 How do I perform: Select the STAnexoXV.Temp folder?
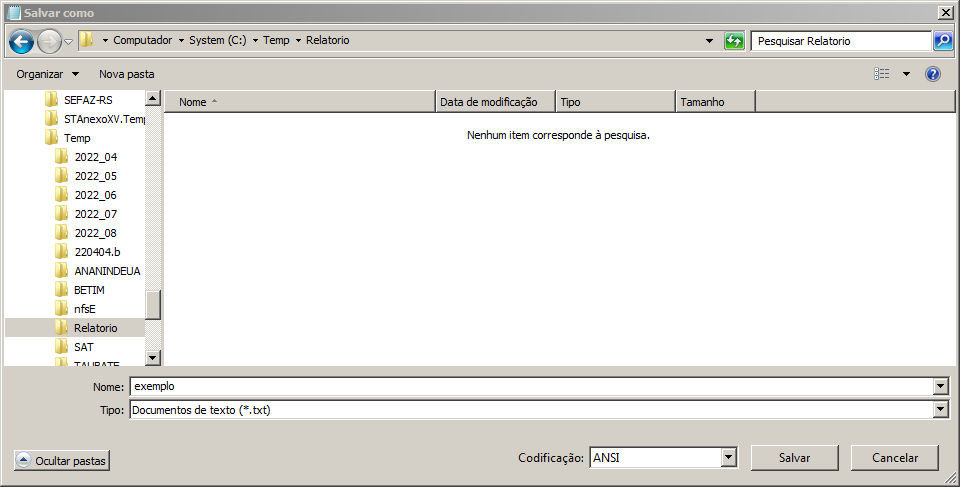pyautogui.click(x=104, y=119)
